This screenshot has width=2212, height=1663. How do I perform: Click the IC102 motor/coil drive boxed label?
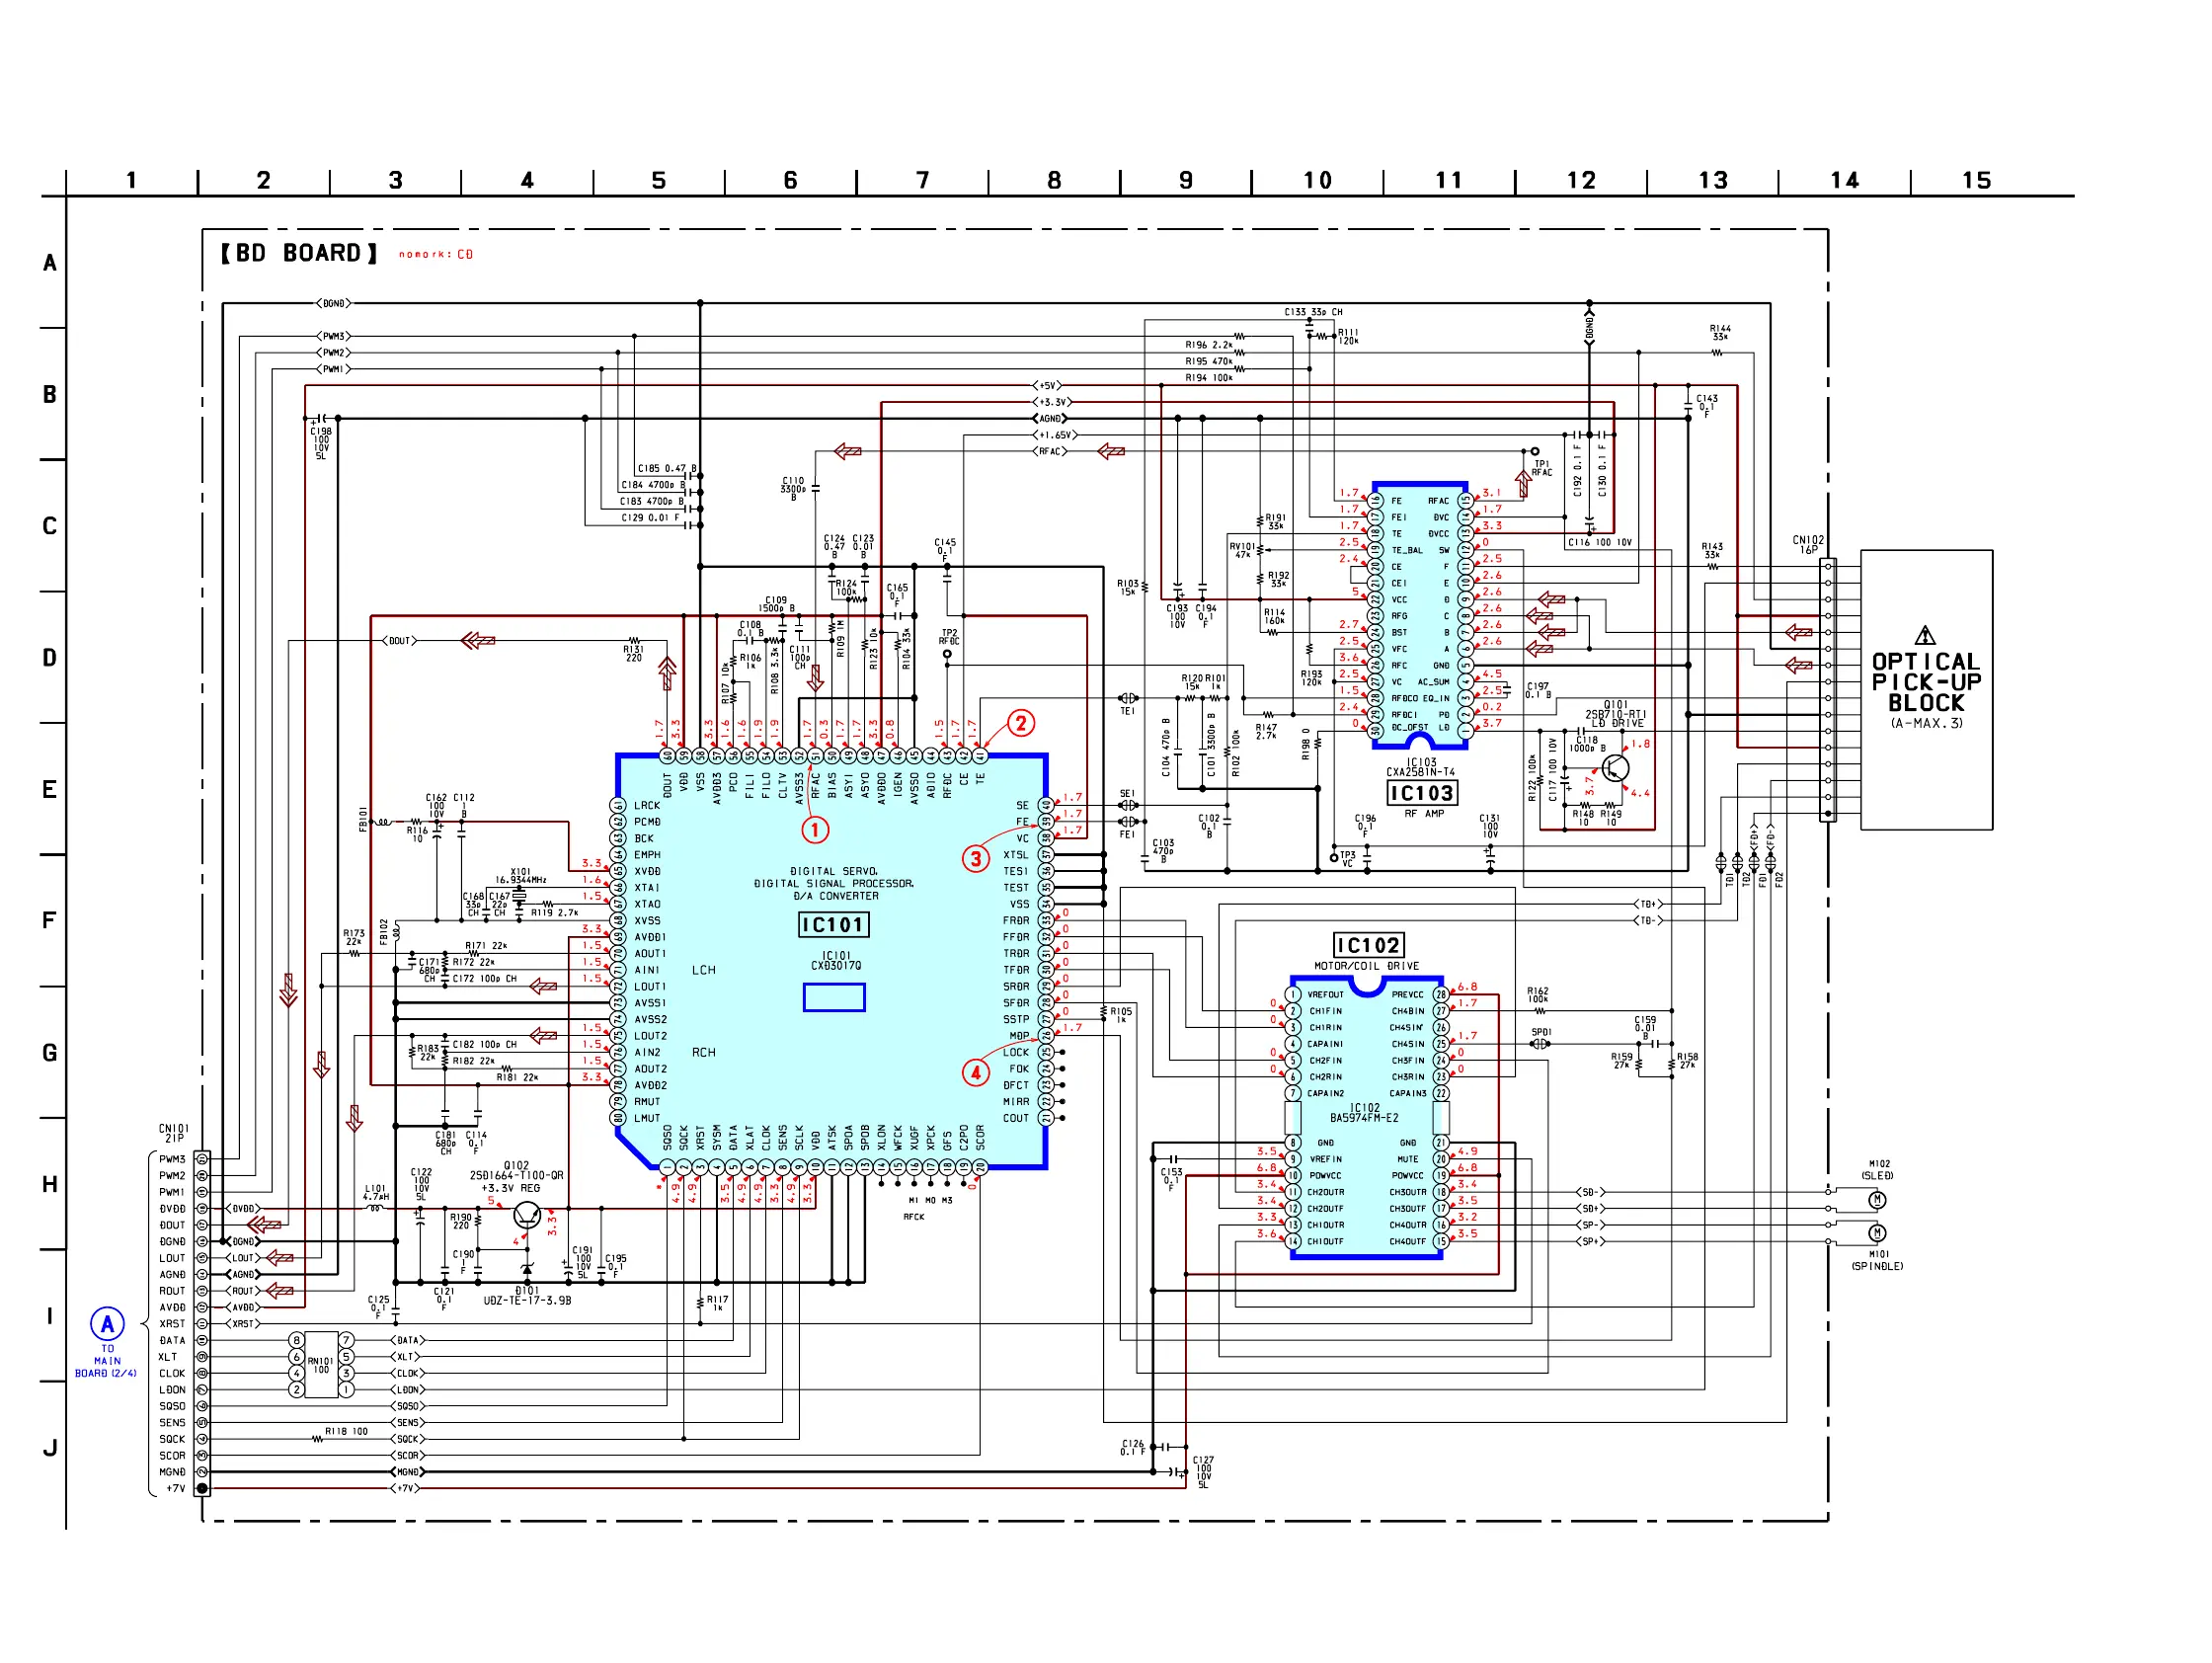[1368, 946]
